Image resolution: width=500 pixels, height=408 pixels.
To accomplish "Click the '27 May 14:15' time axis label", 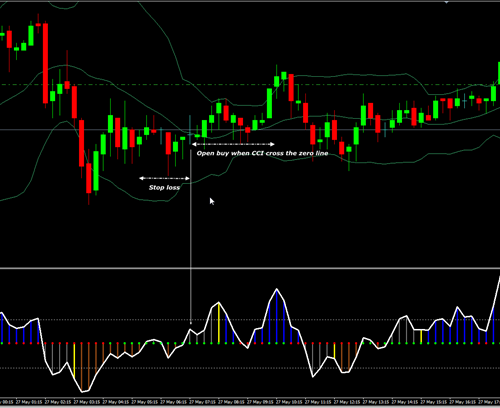I will point(406,402).
